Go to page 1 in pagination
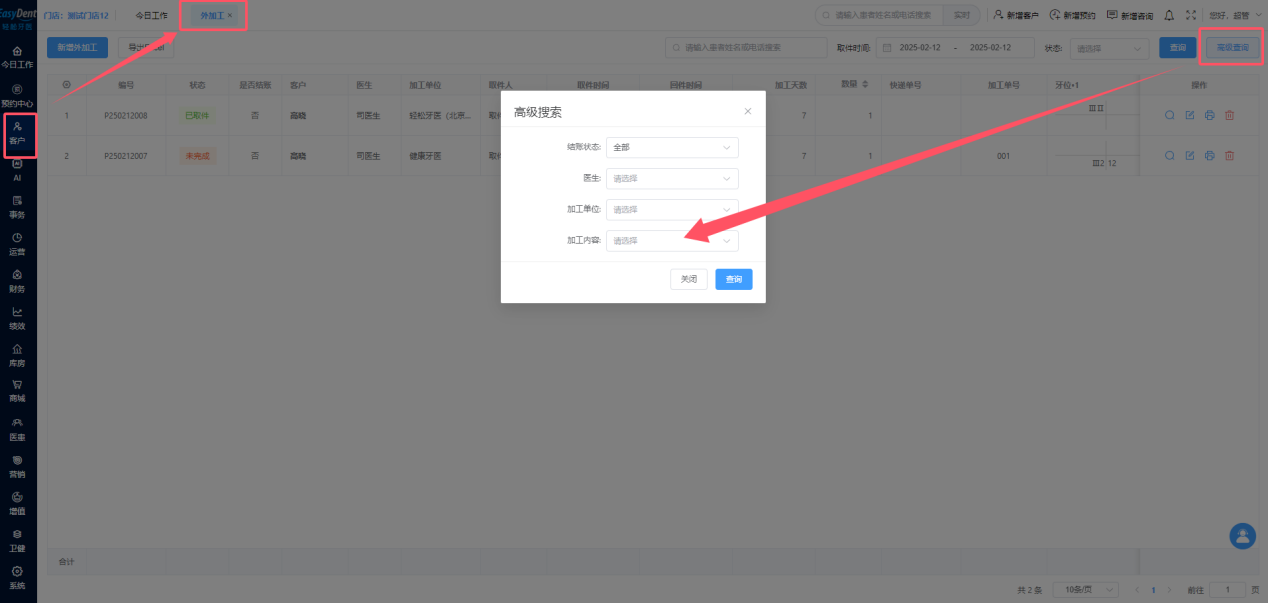The width and height of the screenshot is (1268, 603). (x=1154, y=590)
